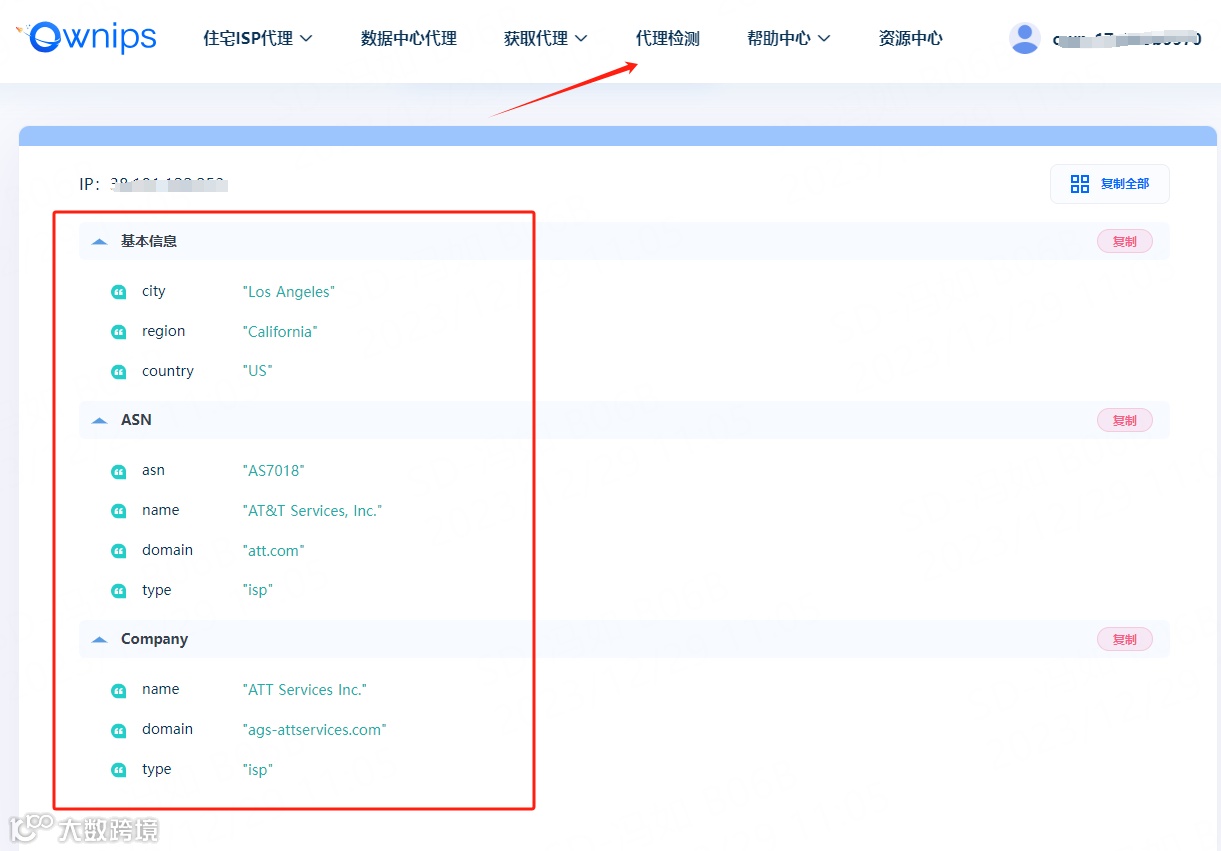Copy the Company section with 复制
The width and height of the screenshot is (1221, 851).
pyautogui.click(x=1125, y=639)
